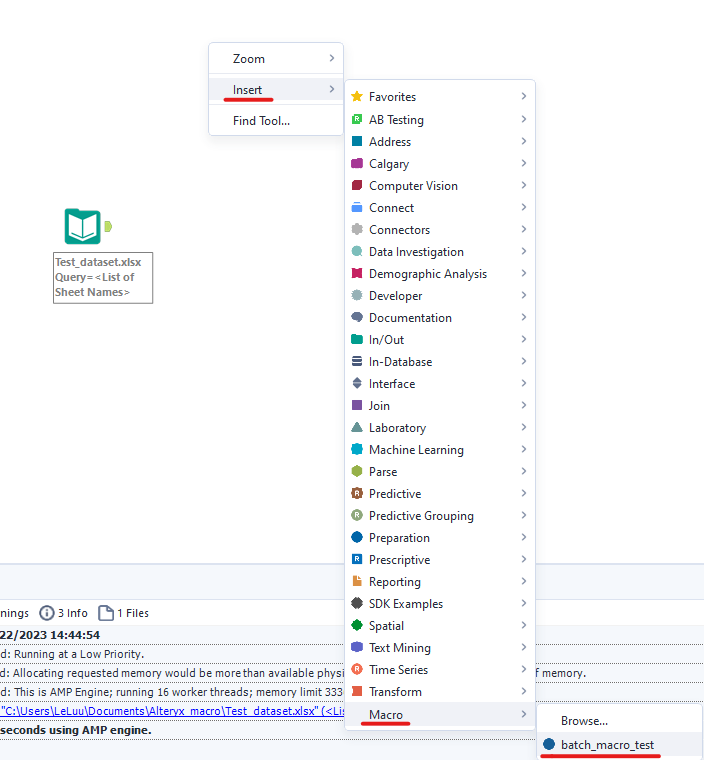
Task: Expand the Transform submenu chevron
Action: 524,691
